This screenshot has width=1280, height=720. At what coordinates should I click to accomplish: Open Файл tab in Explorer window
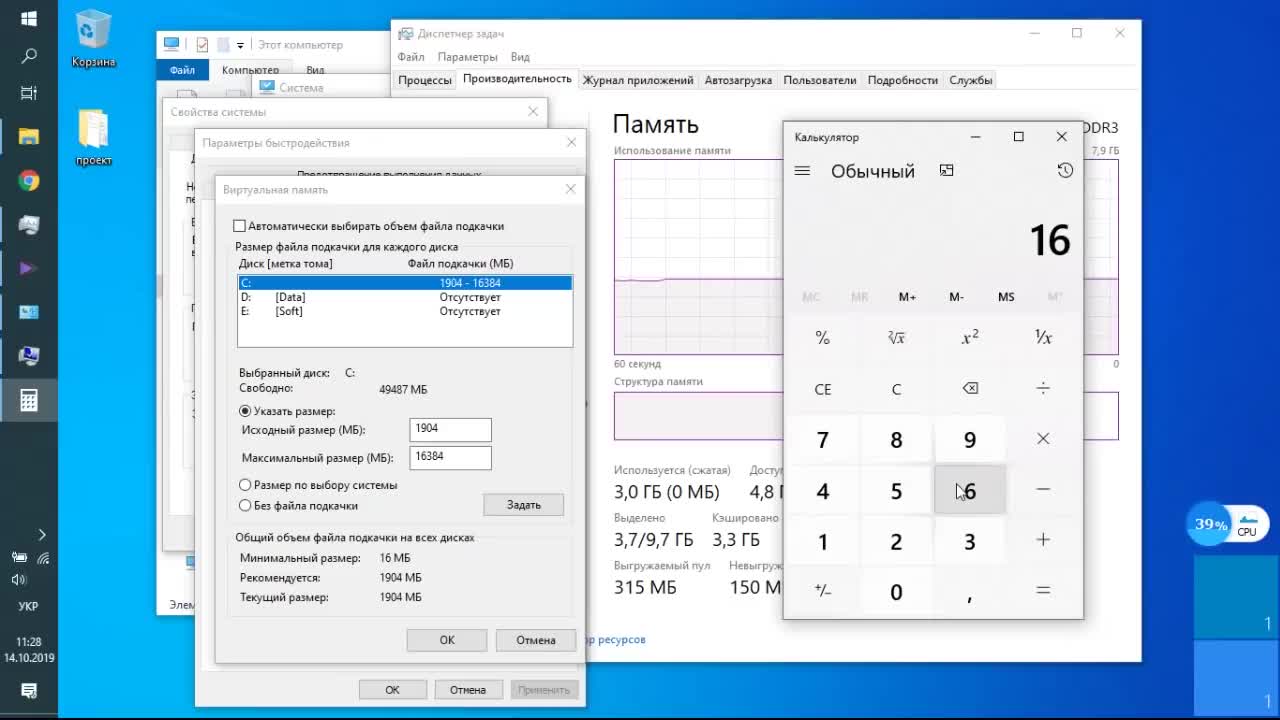(x=182, y=70)
